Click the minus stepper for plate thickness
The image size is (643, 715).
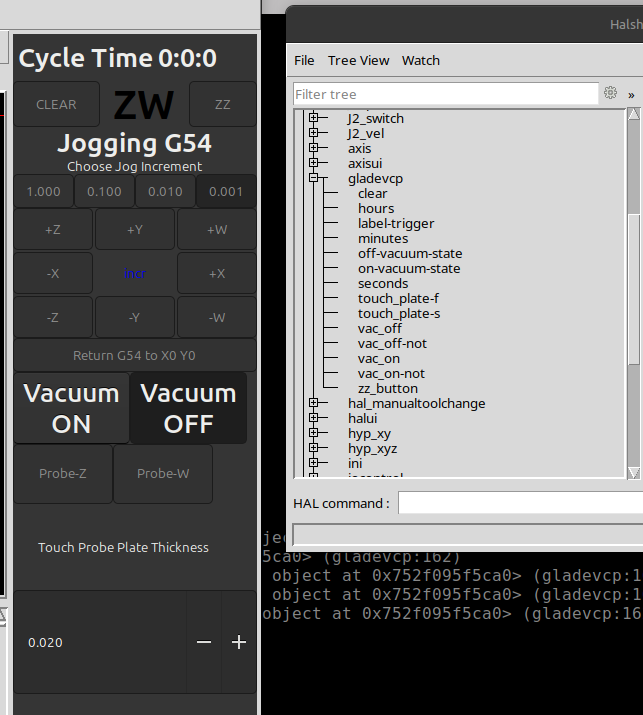(204, 642)
